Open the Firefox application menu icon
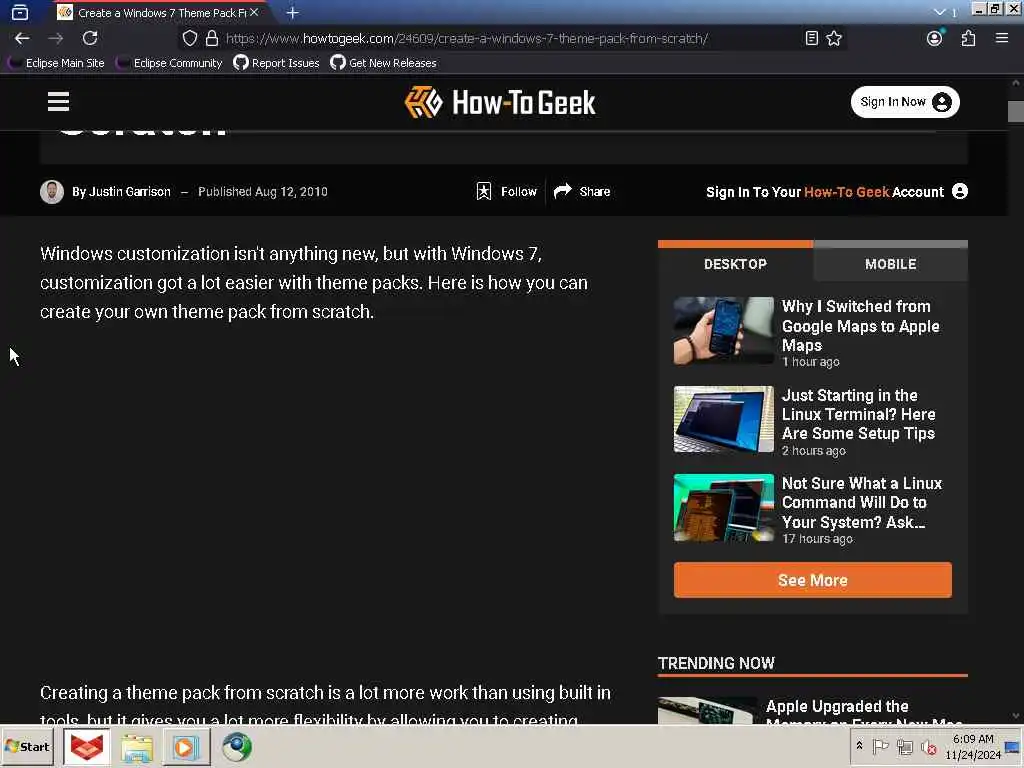 [1002, 39]
